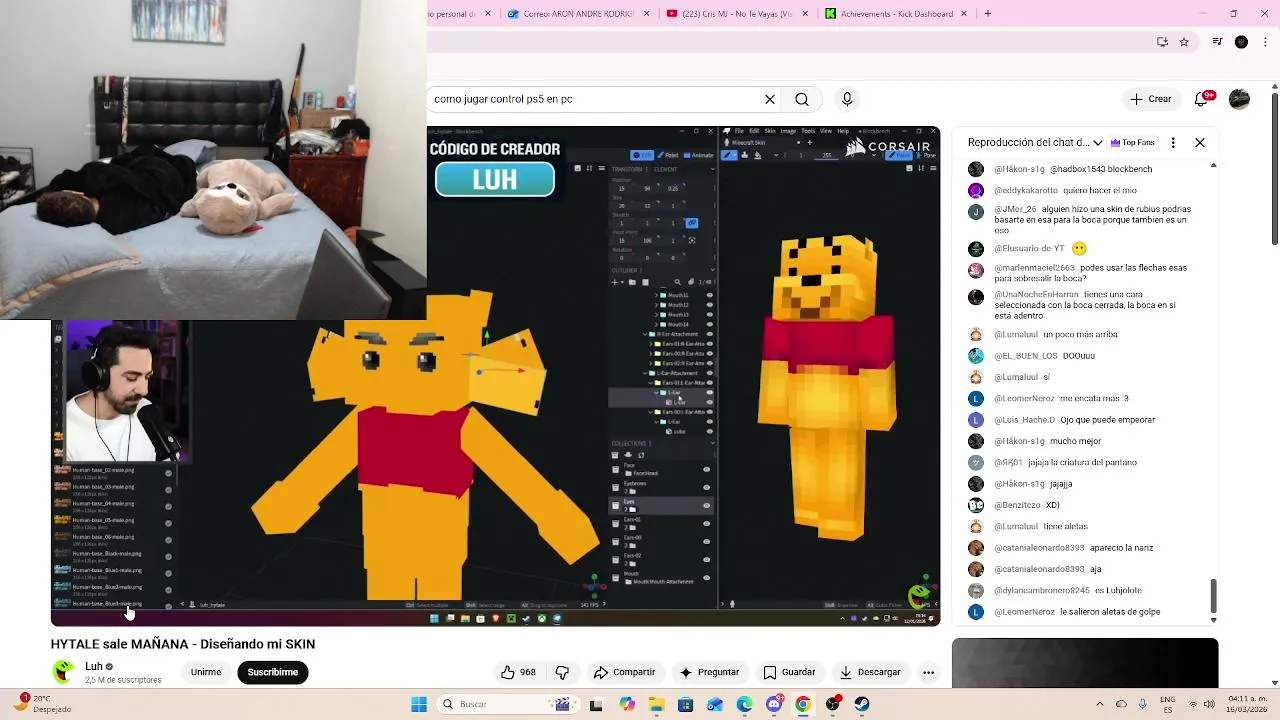Click the chat panel scrollbar thumb
Image resolution: width=1280 pixels, height=720 pixels.
click(1214, 596)
